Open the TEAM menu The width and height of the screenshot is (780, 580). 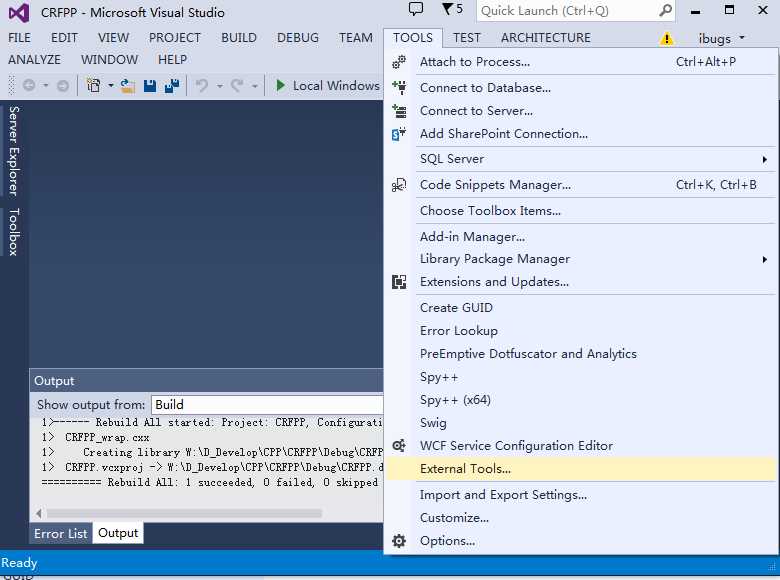[x=356, y=38]
